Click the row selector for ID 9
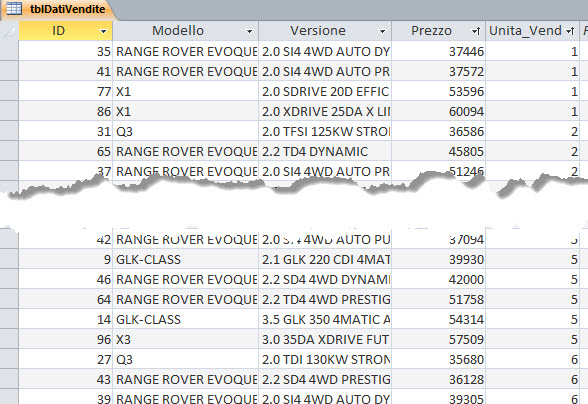The height and width of the screenshot is (404, 588). 9,259
